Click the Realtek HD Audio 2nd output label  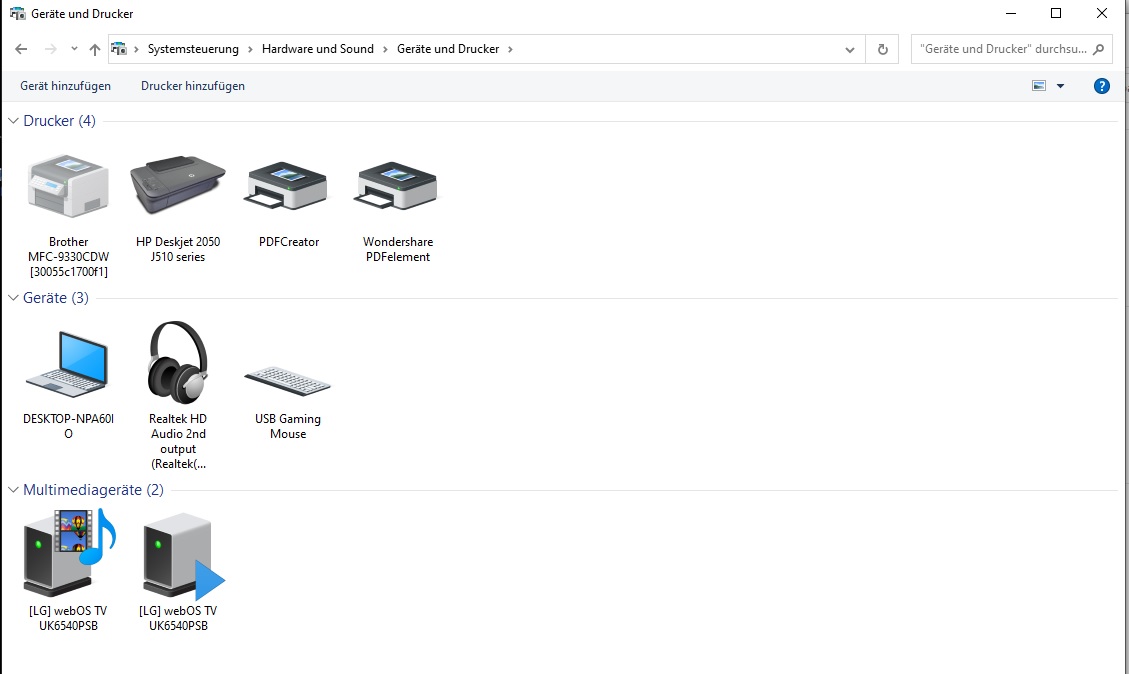[178, 441]
